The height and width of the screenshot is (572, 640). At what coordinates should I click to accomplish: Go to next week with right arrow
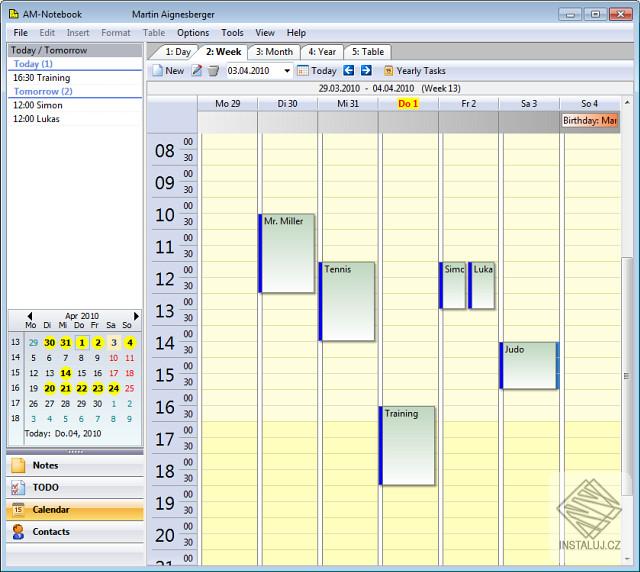[x=366, y=70]
